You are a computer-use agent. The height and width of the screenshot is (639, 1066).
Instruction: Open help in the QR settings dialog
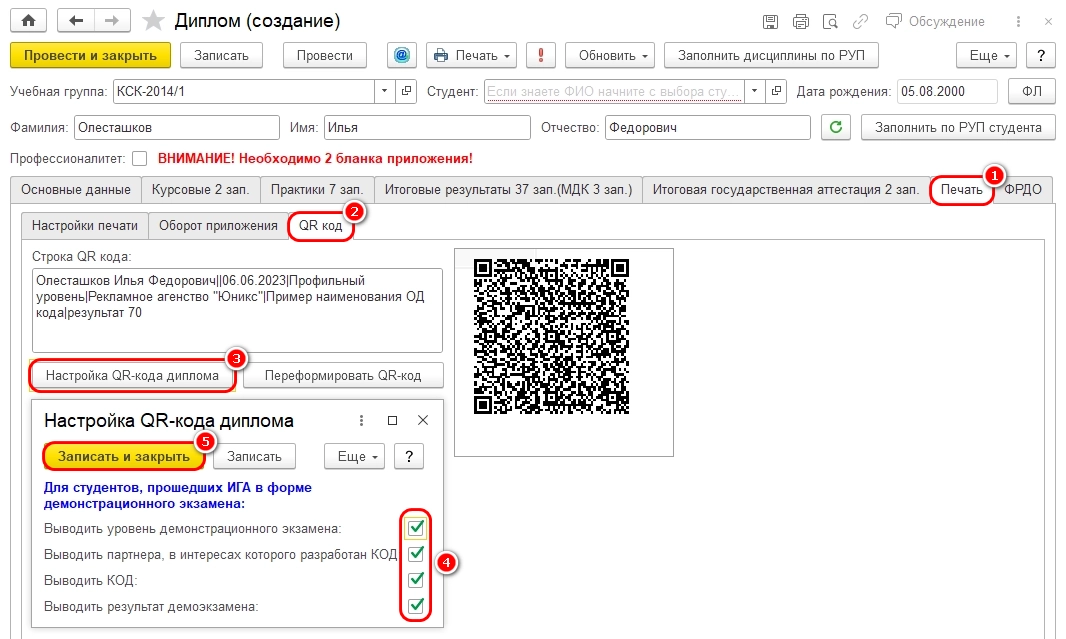coord(409,456)
